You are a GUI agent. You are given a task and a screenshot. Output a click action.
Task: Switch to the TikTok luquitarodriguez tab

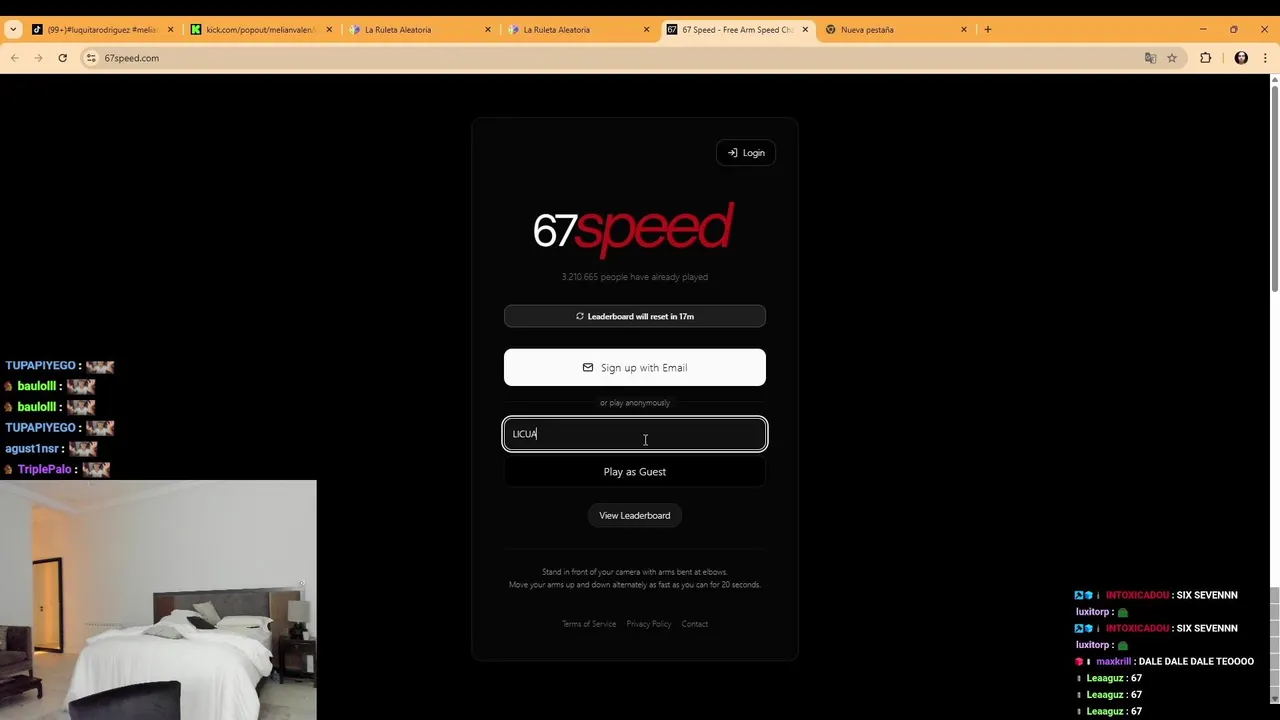(x=102, y=30)
